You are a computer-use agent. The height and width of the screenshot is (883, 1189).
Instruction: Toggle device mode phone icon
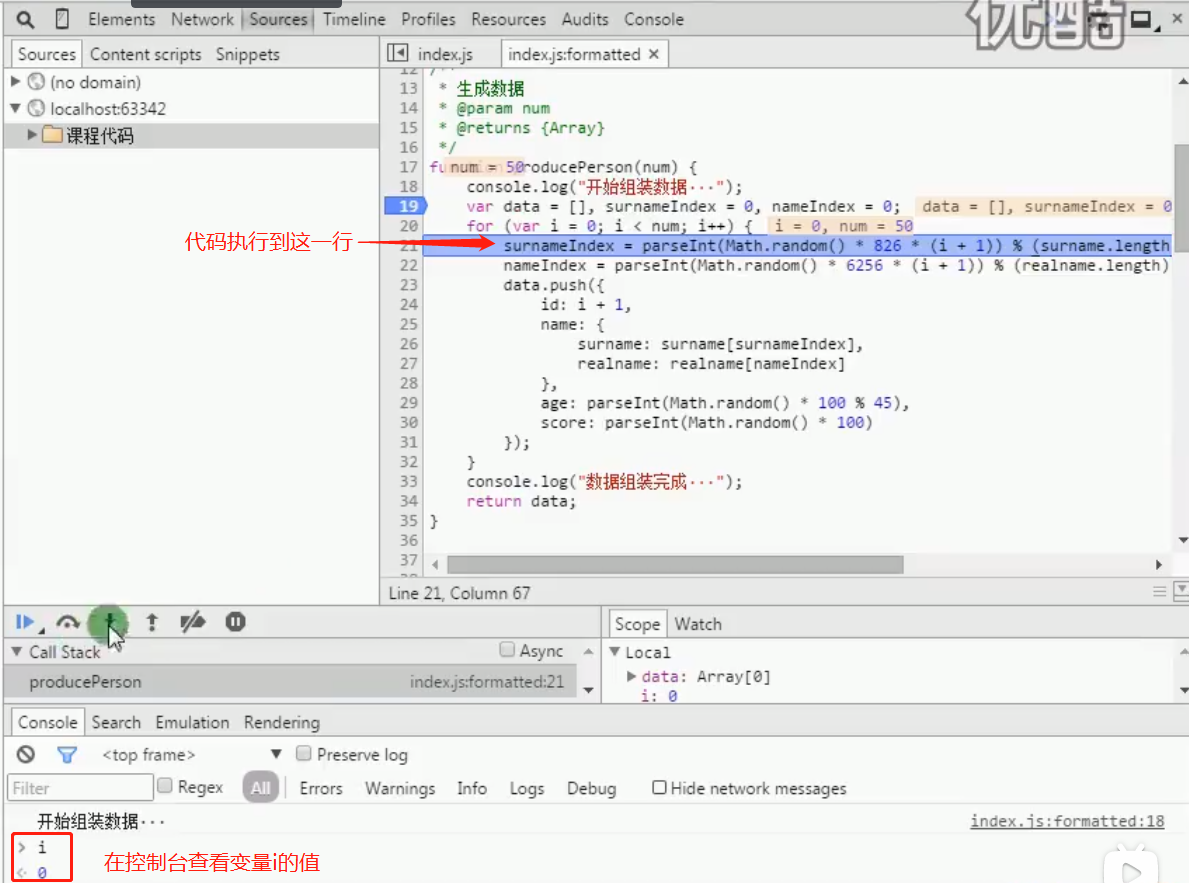(x=62, y=19)
